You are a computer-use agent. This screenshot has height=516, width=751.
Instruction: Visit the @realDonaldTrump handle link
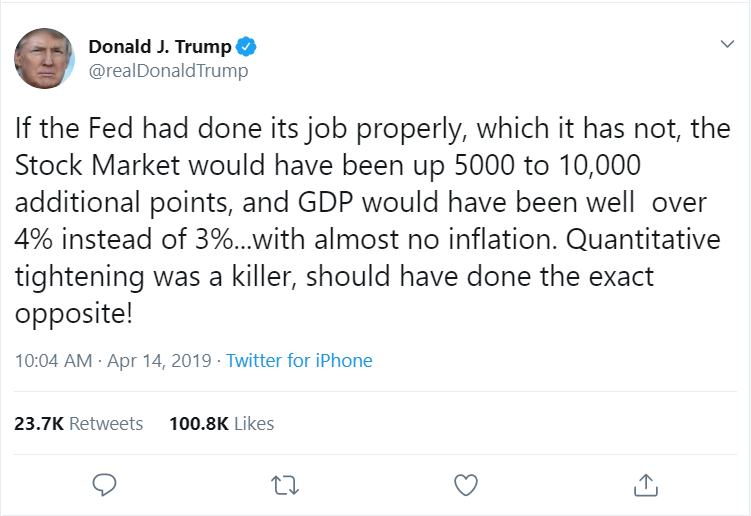[x=169, y=71]
